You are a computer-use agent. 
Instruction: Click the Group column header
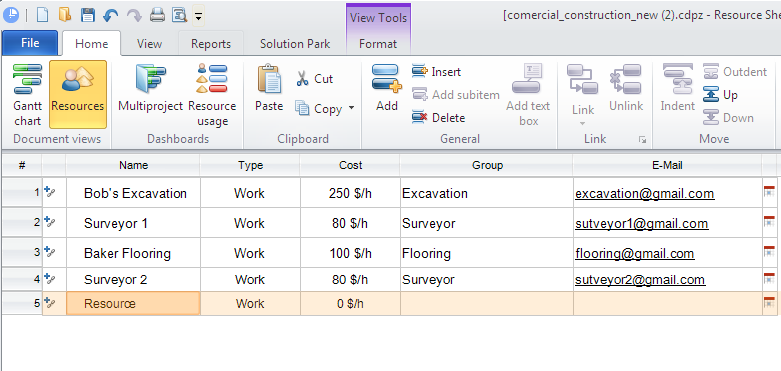coord(487,165)
